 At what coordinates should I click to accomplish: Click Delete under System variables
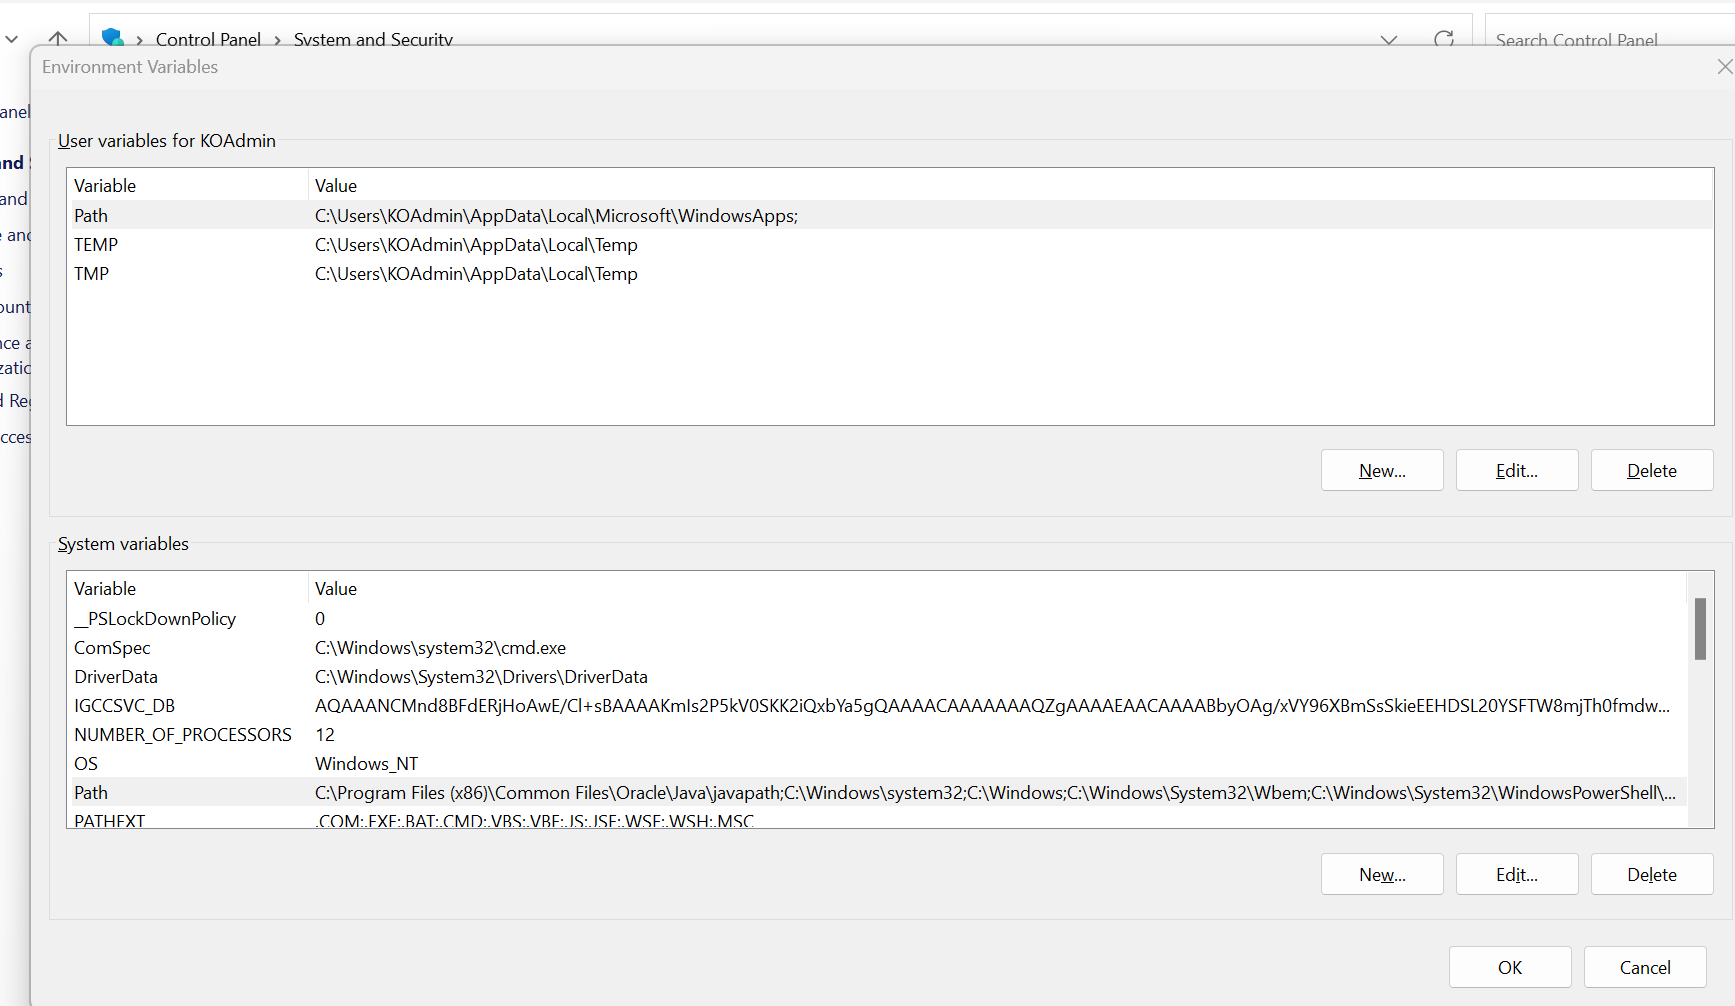1651,875
